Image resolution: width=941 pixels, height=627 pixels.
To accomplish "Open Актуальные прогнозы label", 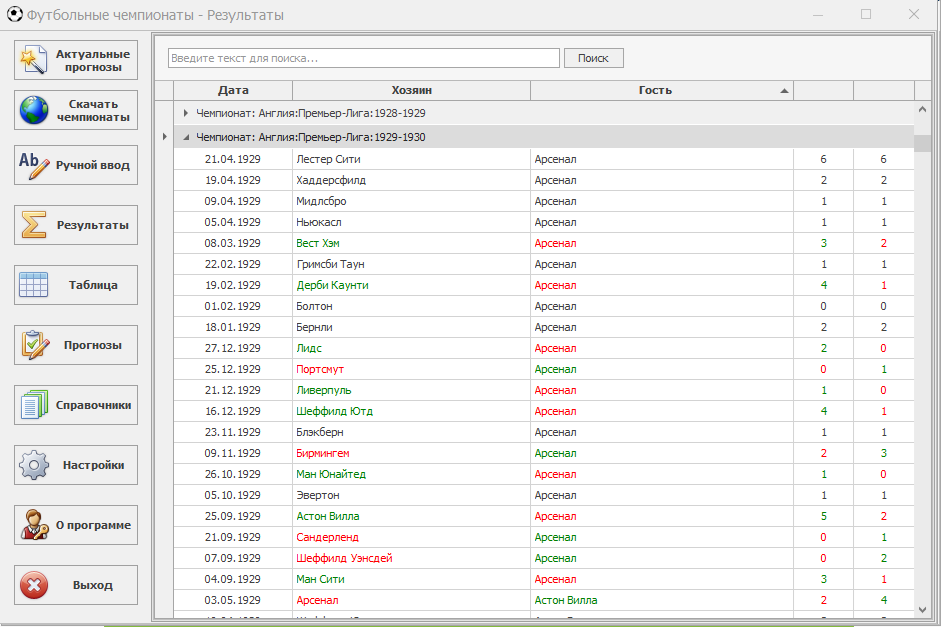I will (93, 60).
